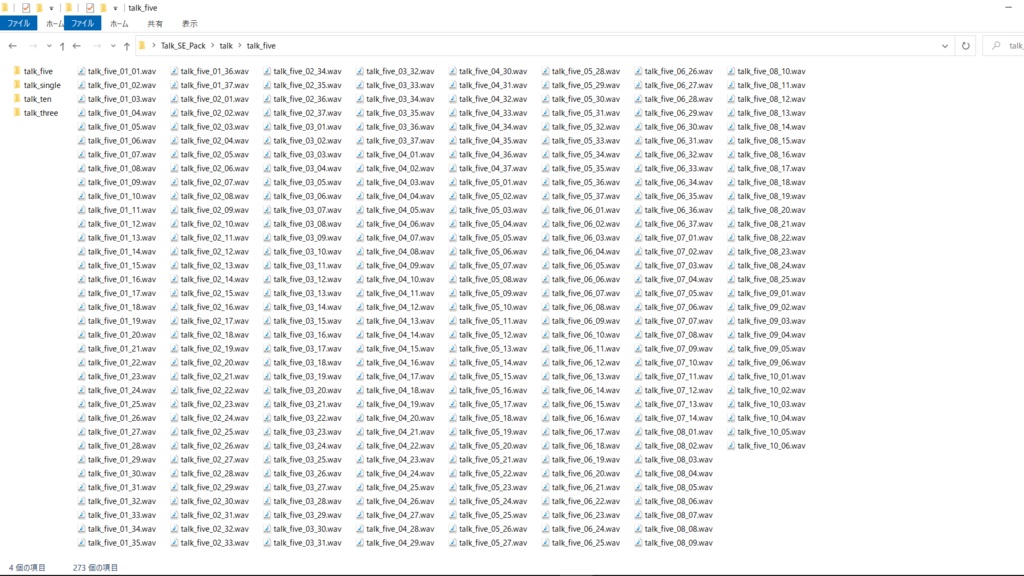Go back using front window's back arrow
The height and width of the screenshot is (576, 1024).
point(76,46)
